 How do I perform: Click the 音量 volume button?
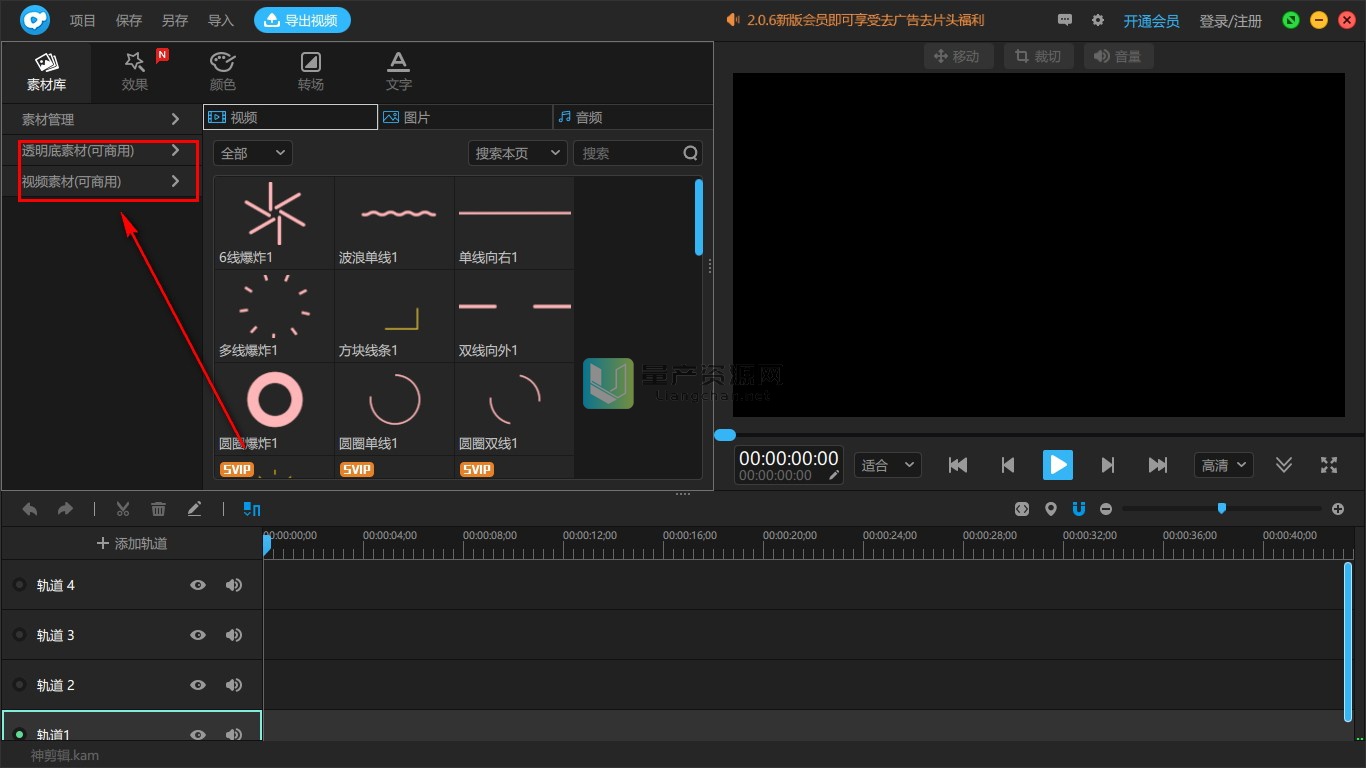point(1119,57)
